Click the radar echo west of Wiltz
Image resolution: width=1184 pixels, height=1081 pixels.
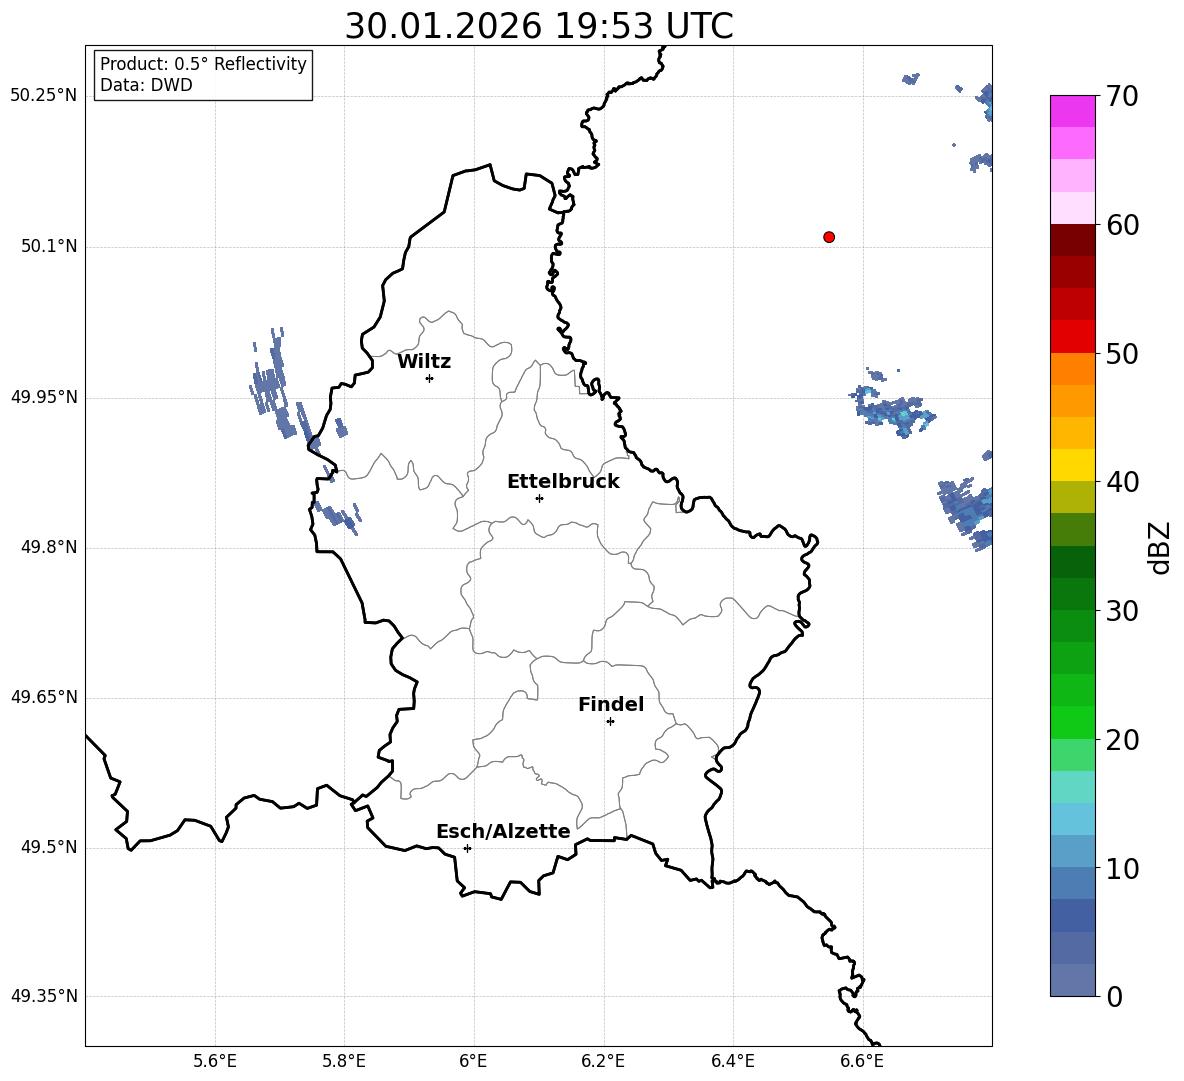click(275, 385)
